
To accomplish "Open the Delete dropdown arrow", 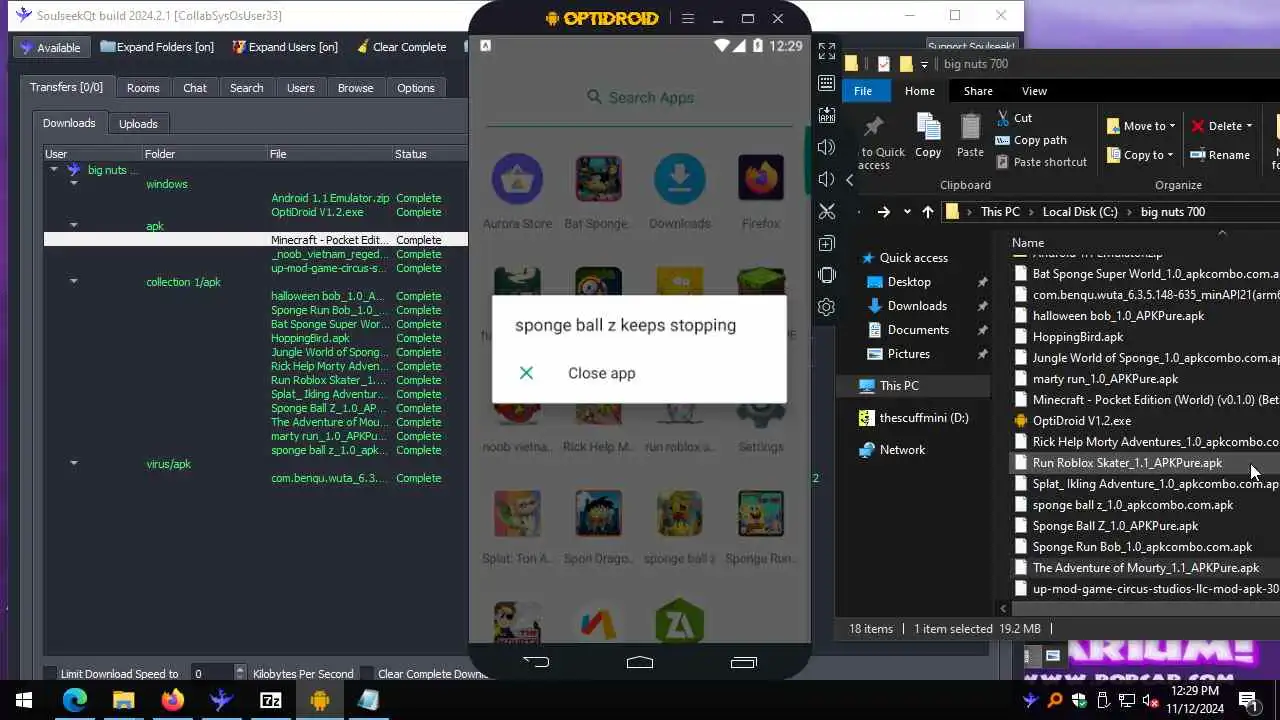I will click(x=1249, y=126).
